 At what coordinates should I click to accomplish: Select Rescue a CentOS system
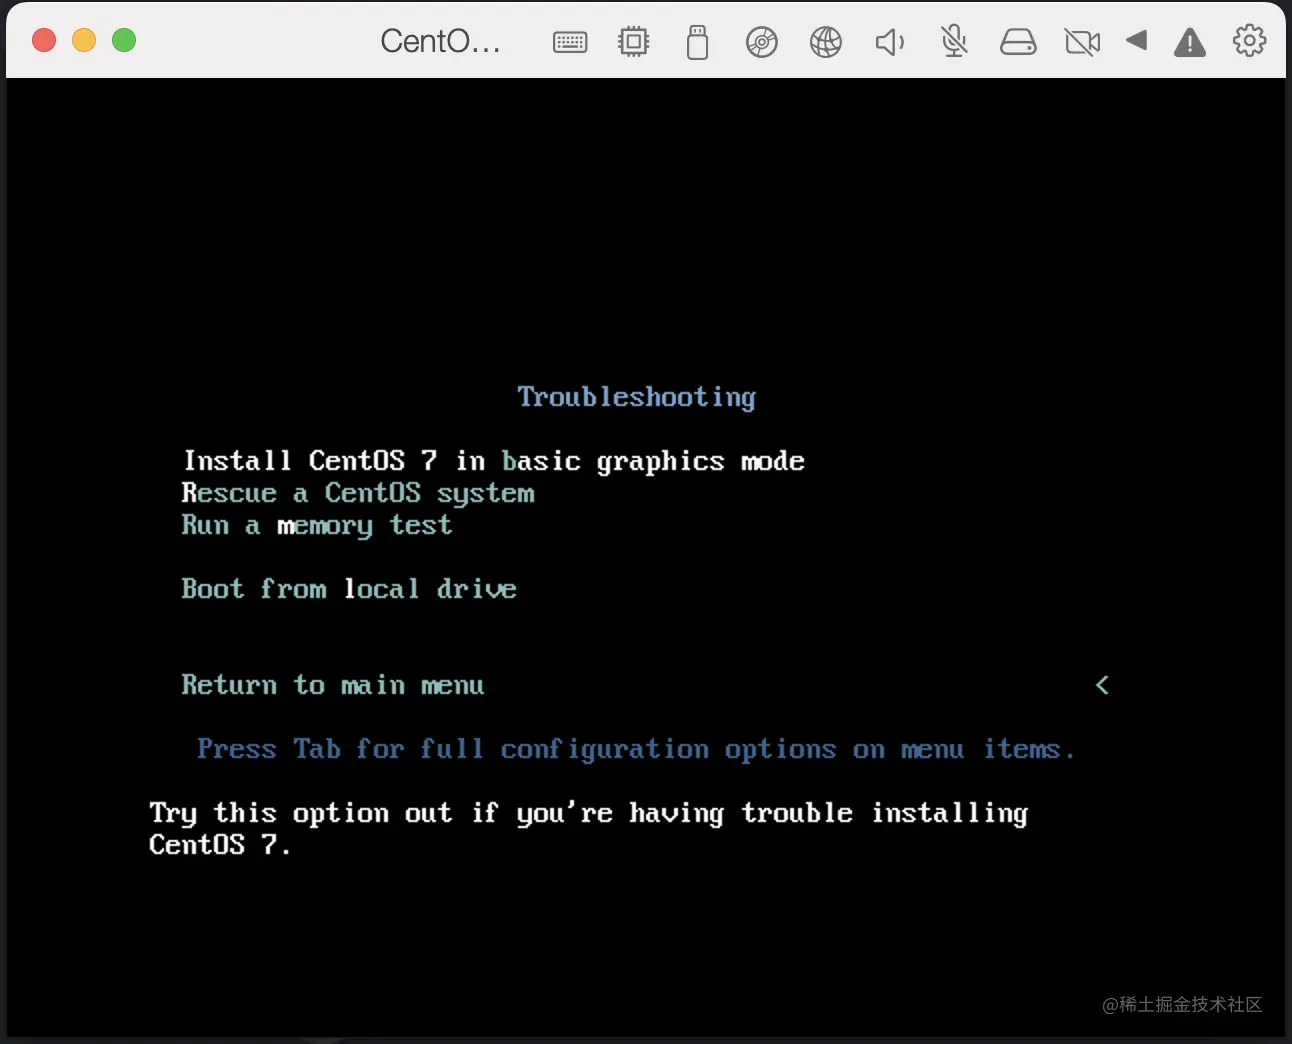tap(358, 493)
